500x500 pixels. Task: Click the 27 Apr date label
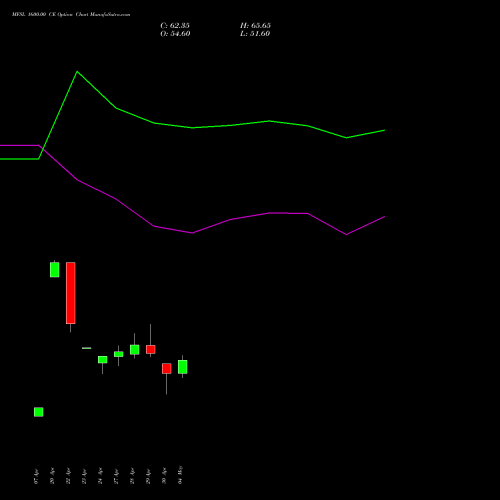click(116, 476)
